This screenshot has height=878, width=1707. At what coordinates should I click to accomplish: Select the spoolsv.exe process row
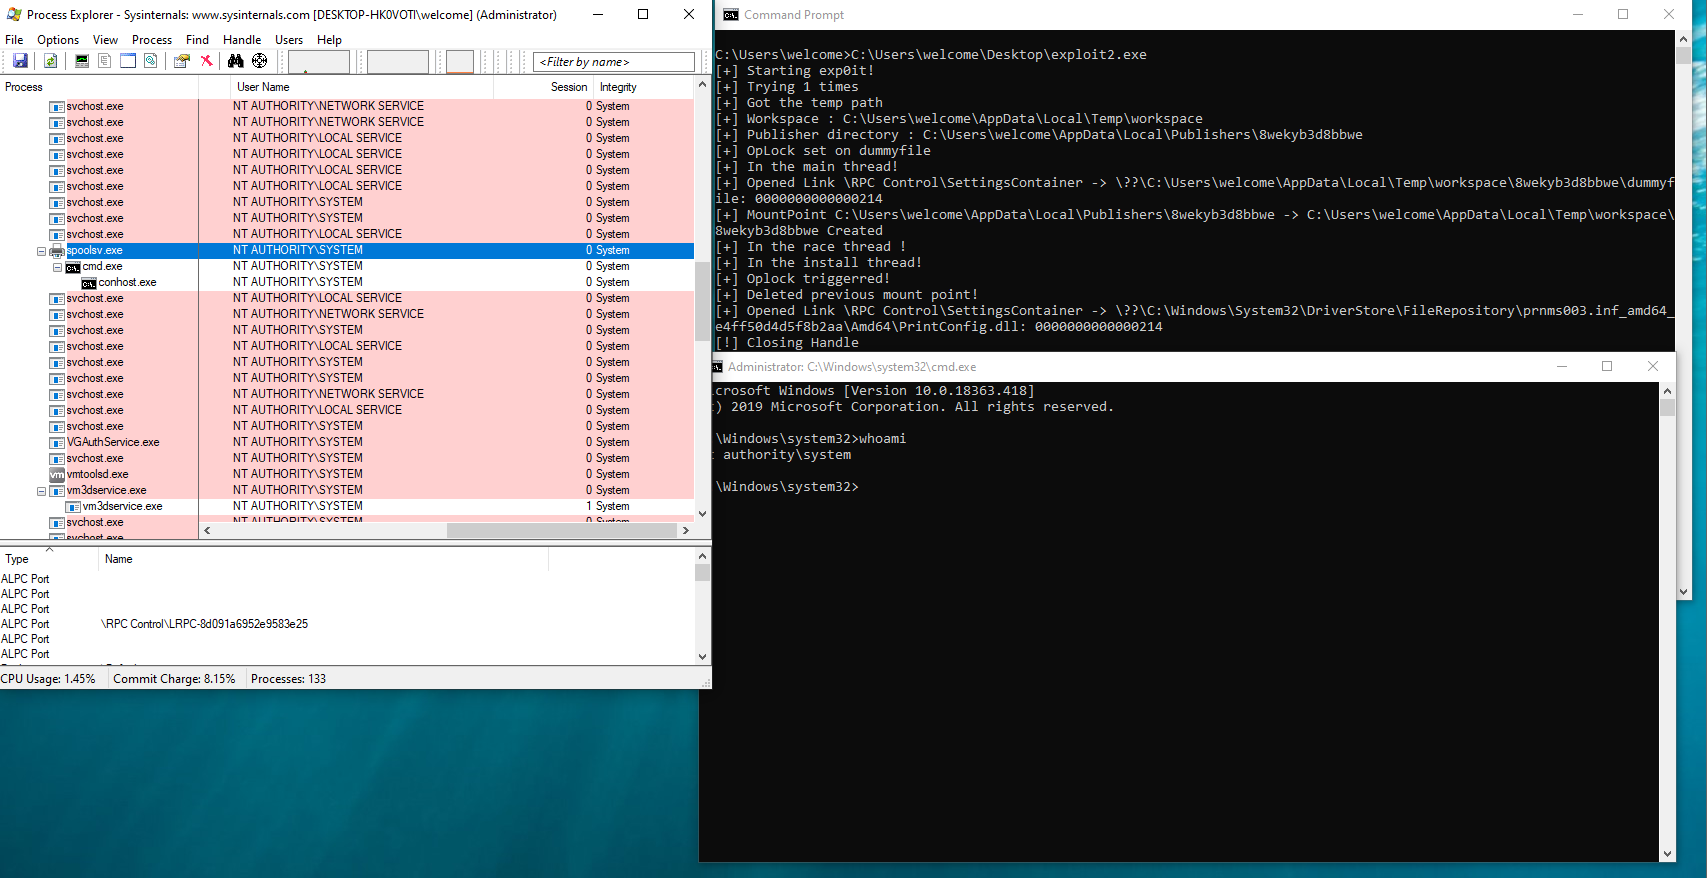[347, 250]
